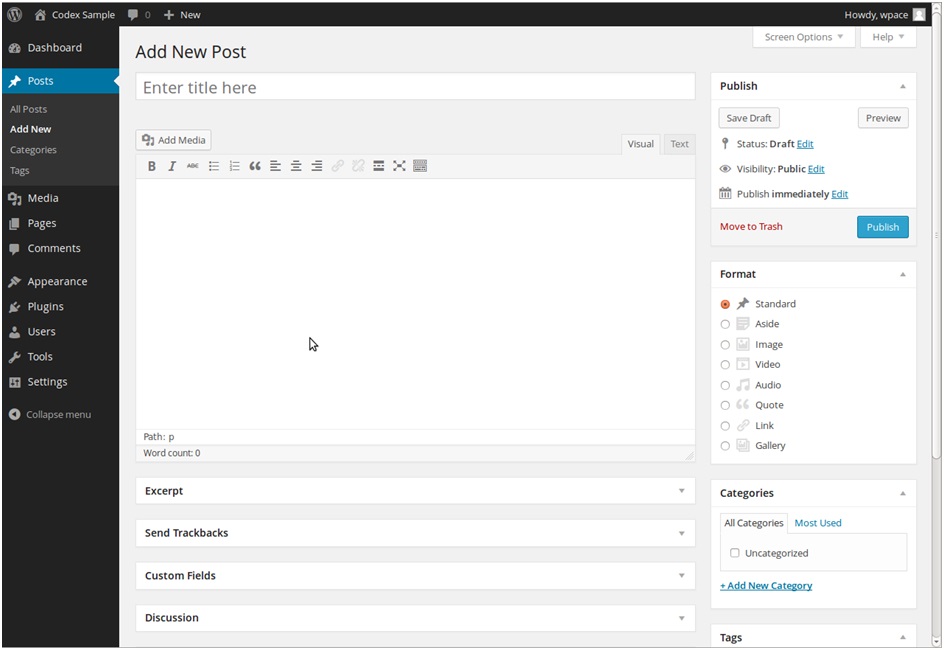Screen dimensions: 944x650
Task: Select the Aside post format
Action: (725, 324)
